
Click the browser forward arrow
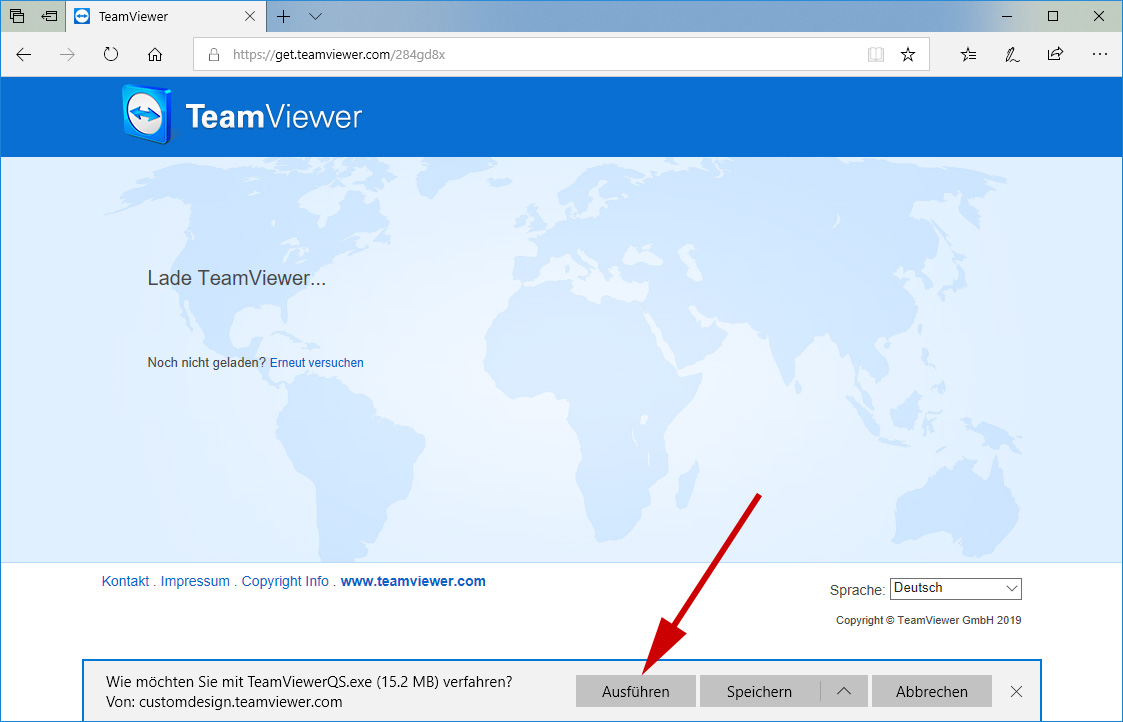tap(67, 54)
